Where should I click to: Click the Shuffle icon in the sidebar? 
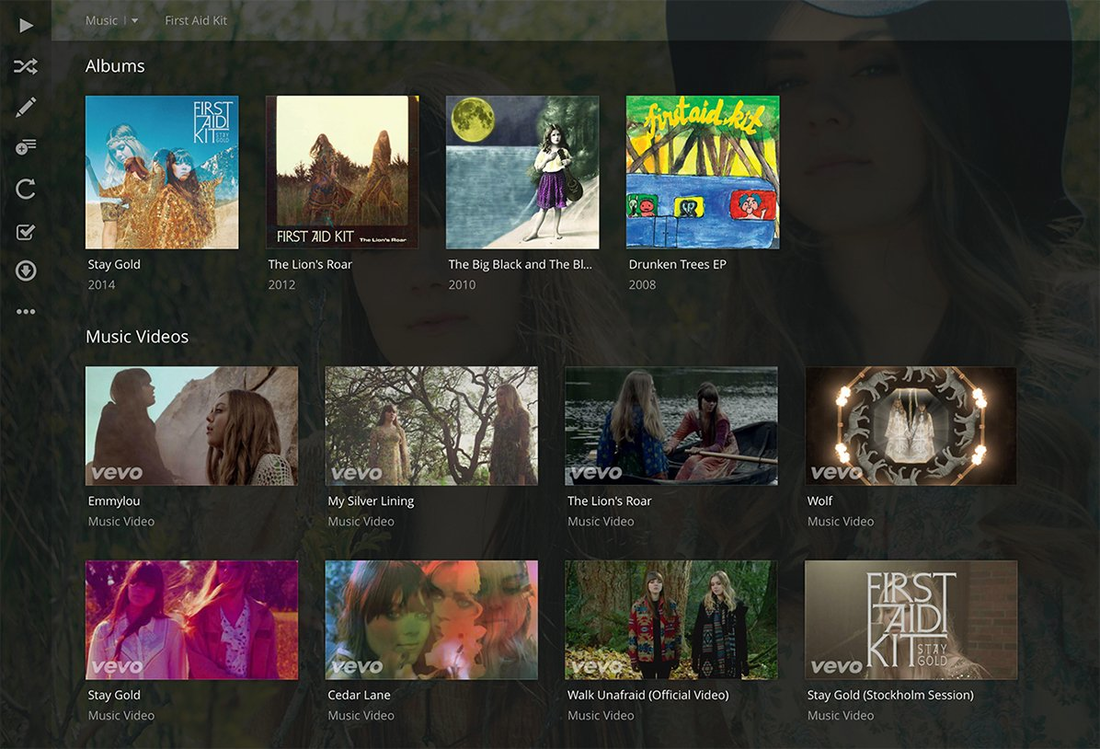[26, 67]
